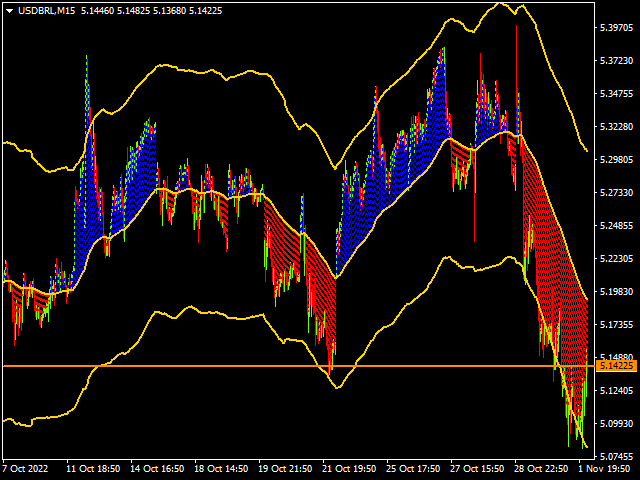This screenshot has width=640, height=480.
Task: Select the 25 Oct 17:50 time label
Action: click(413, 469)
